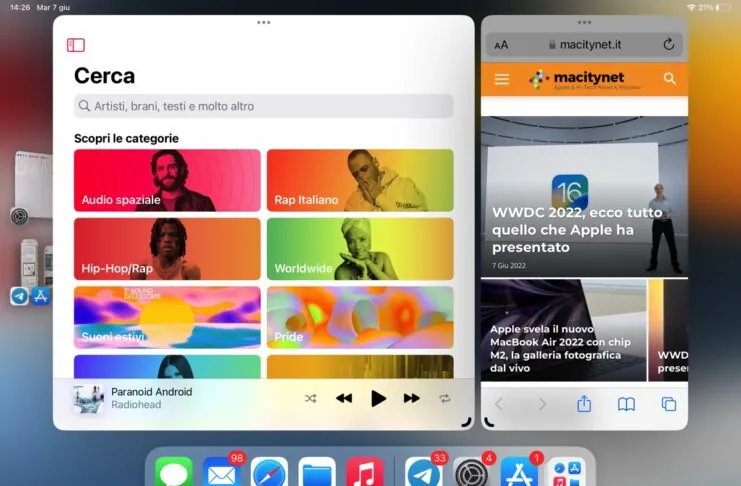741x486 pixels.
Task: Open the Safari window multitasking dots
Action: tap(584, 22)
